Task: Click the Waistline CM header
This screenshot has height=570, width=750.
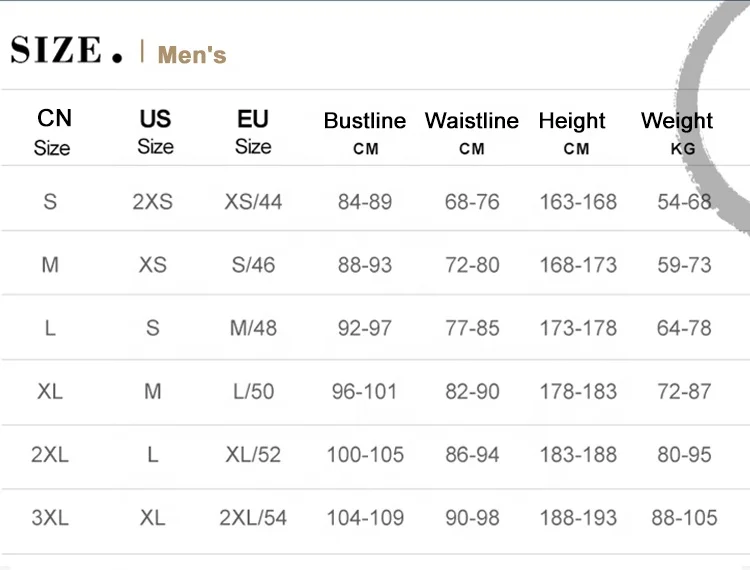Action: coord(471,133)
